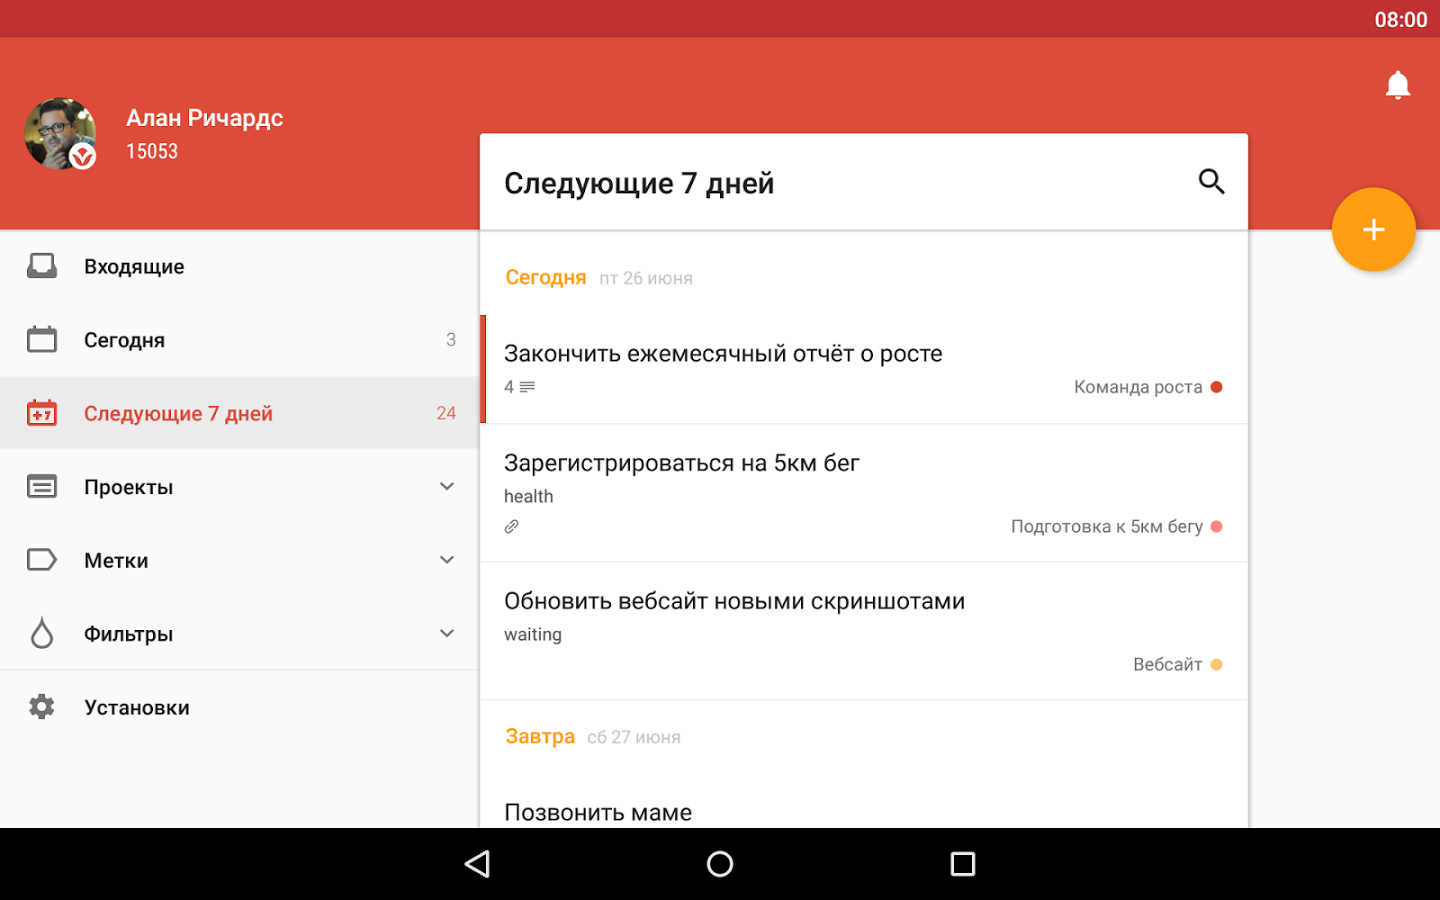Tap Android recent apps button
Screen dimensions: 1440x900
click(x=962, y=864)
